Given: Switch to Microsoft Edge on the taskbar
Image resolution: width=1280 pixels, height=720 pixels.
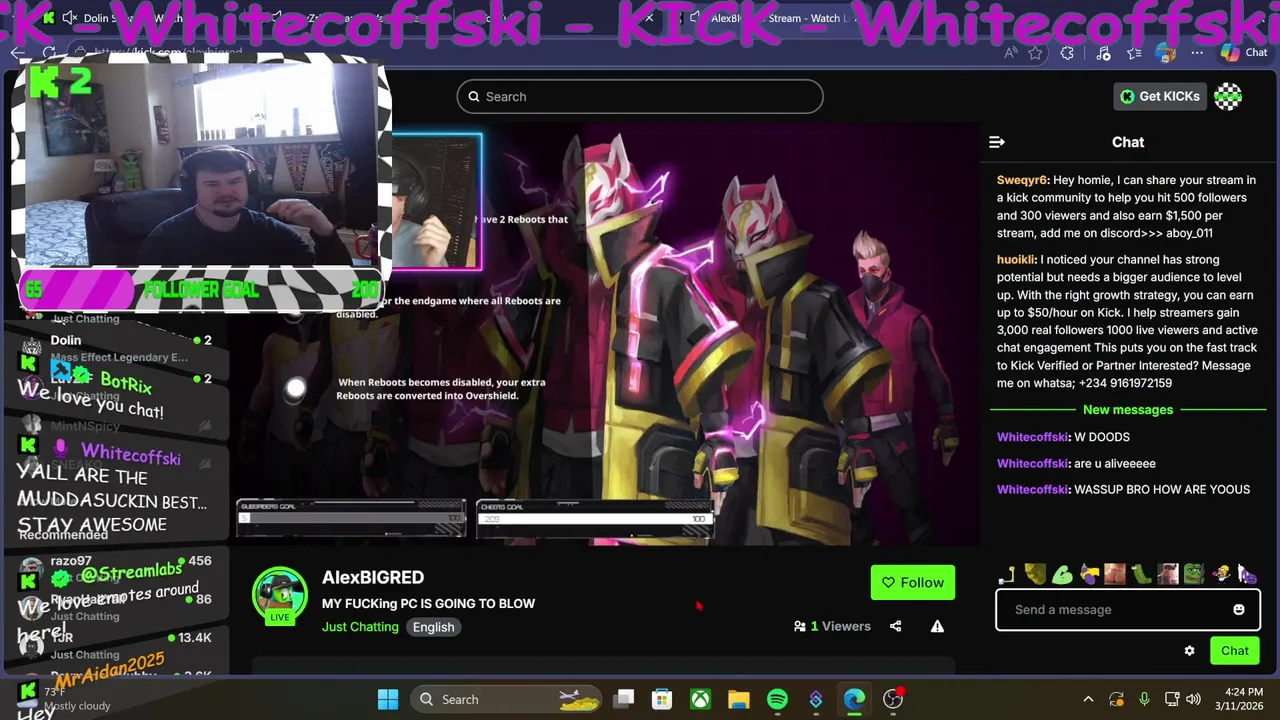Looking at the screenshot, I should pyautogui.click(x=854, y=699).
